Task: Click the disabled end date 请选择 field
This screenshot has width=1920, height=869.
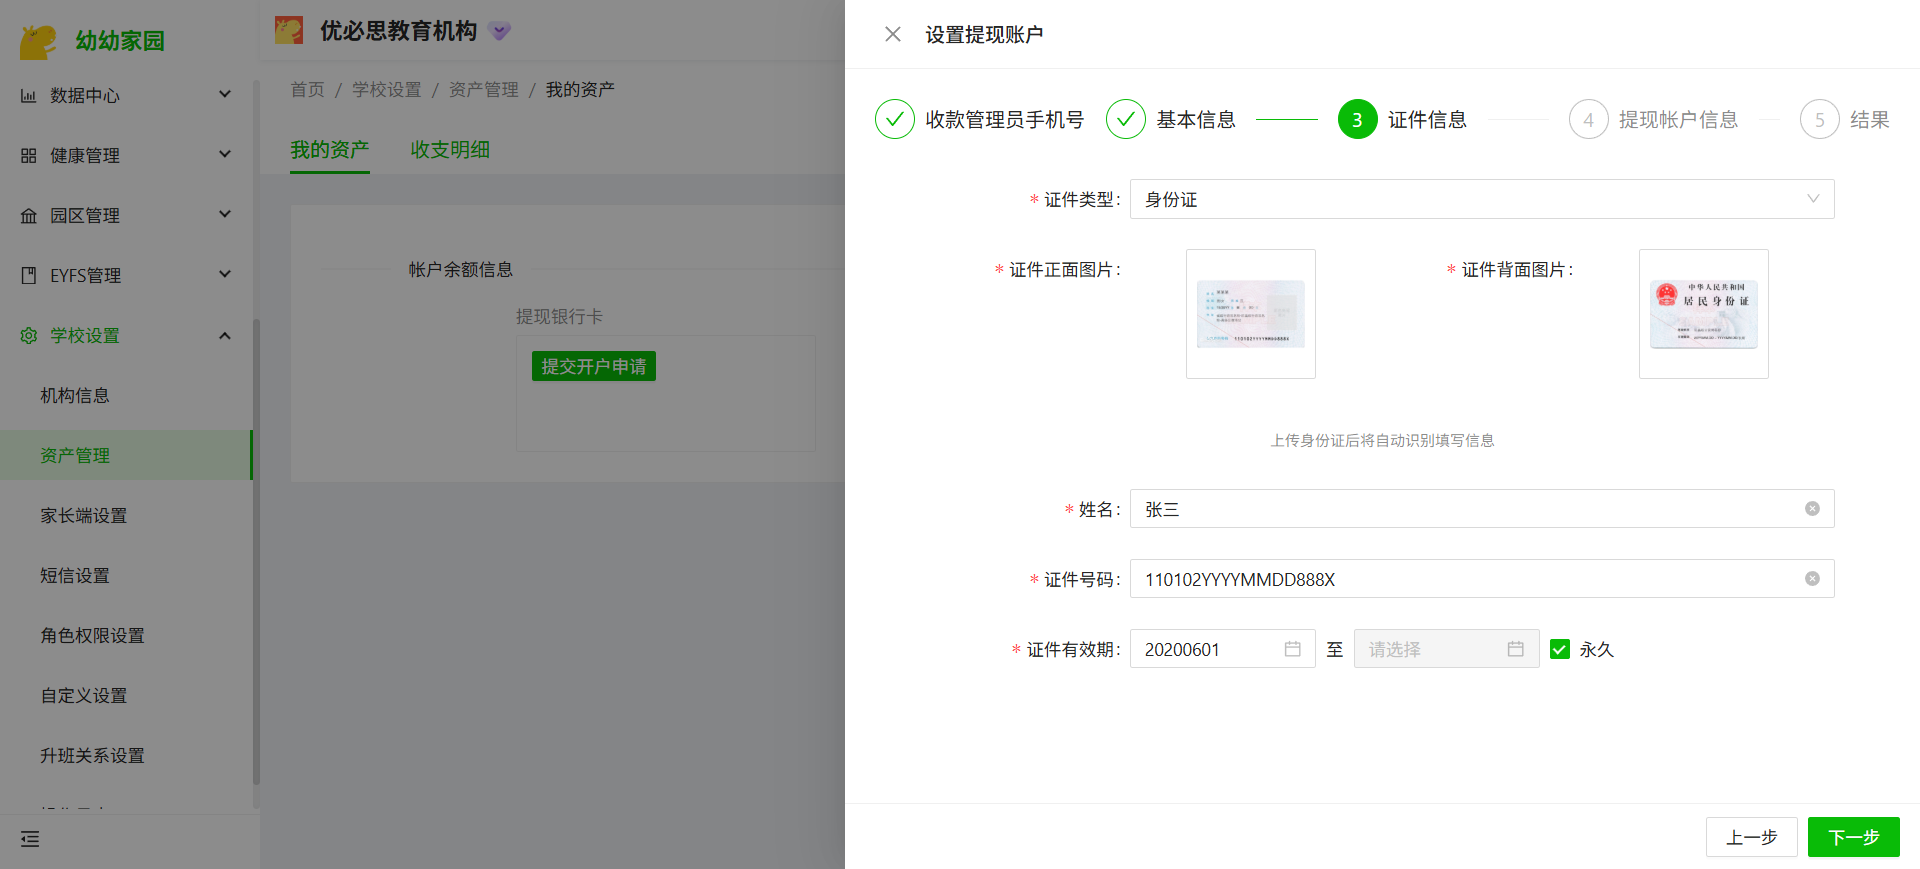Action: pos(1447,649)
